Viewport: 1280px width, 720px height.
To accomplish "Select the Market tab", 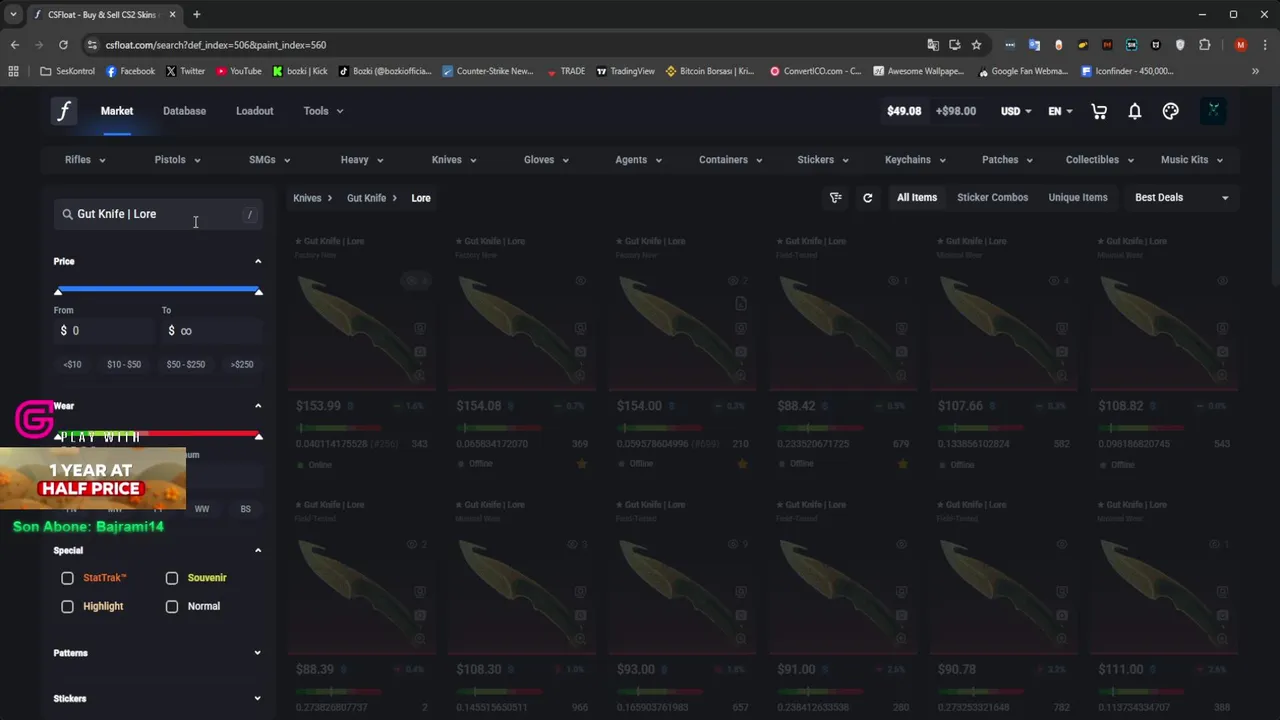I will pos(116,111).
